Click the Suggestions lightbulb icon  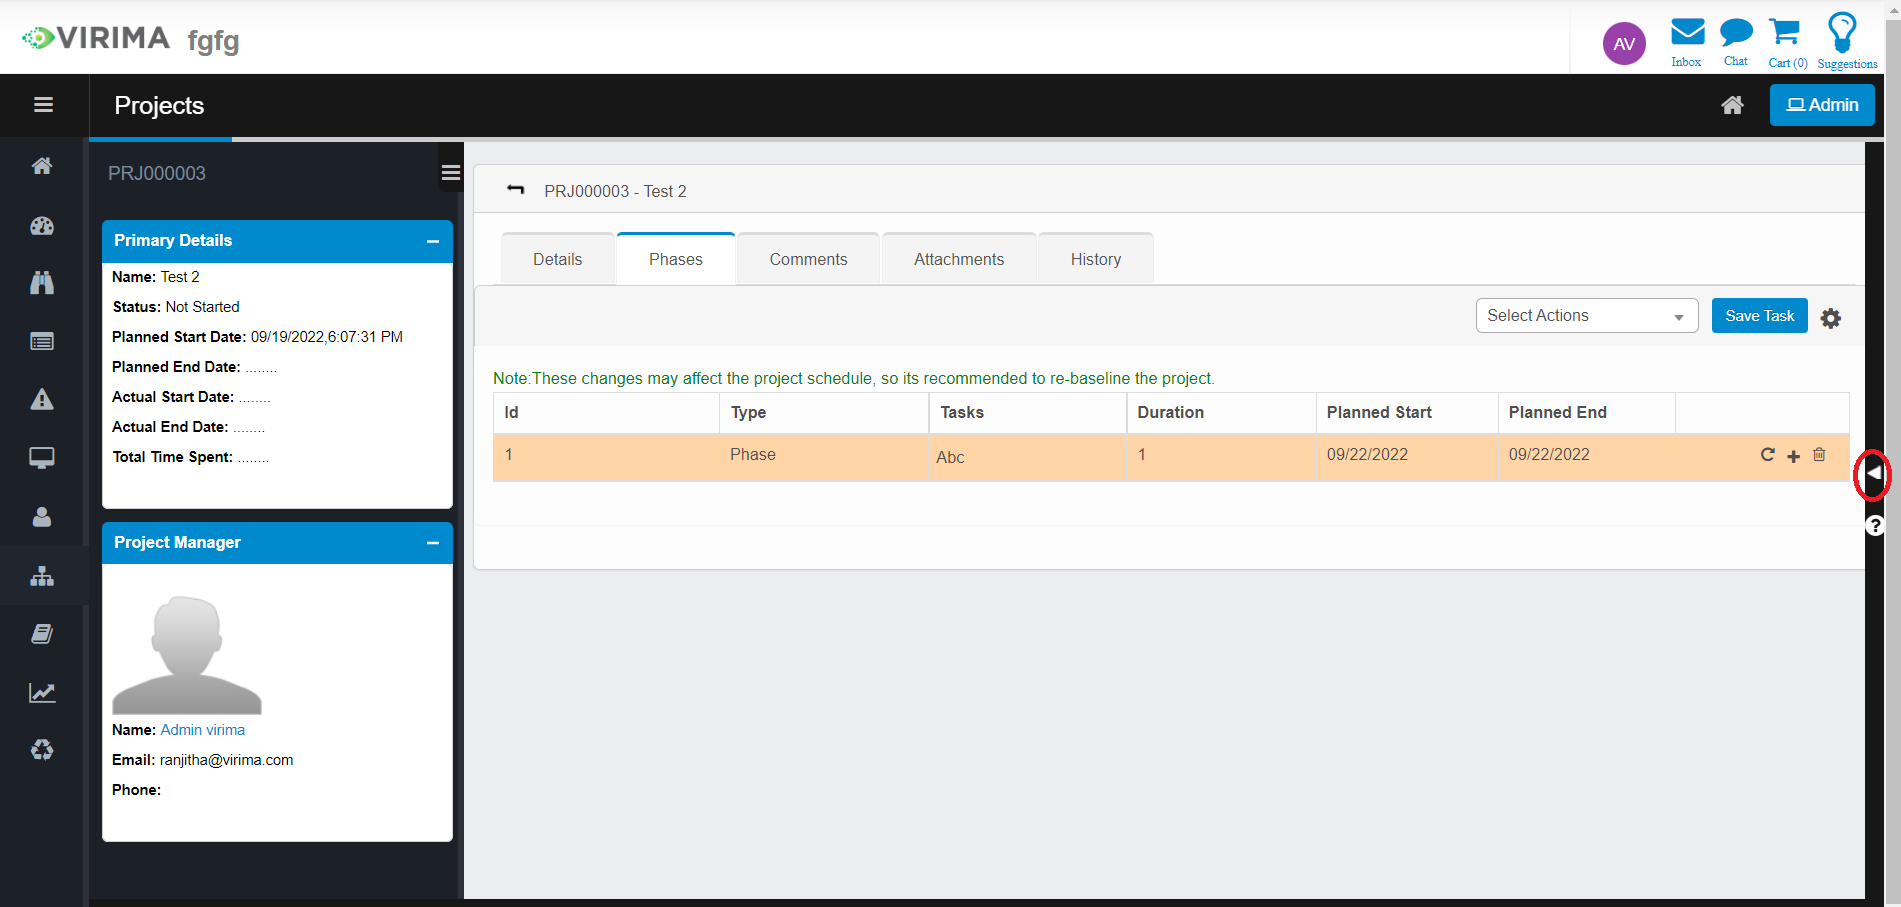(x=1842, y=33)
